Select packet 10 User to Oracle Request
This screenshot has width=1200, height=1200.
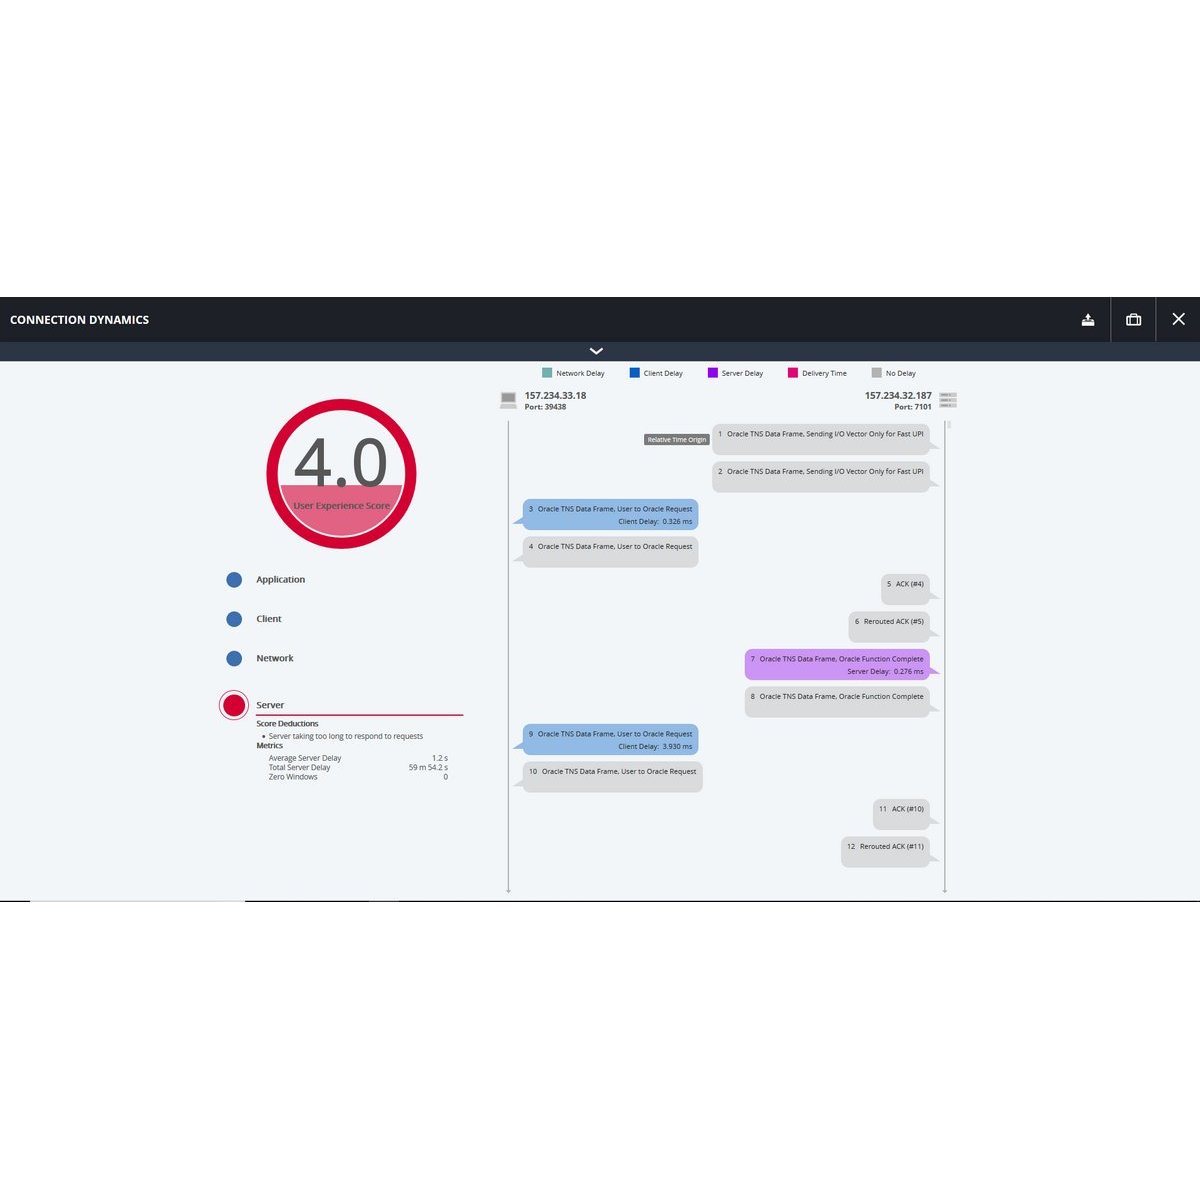[x=612, y=777]
